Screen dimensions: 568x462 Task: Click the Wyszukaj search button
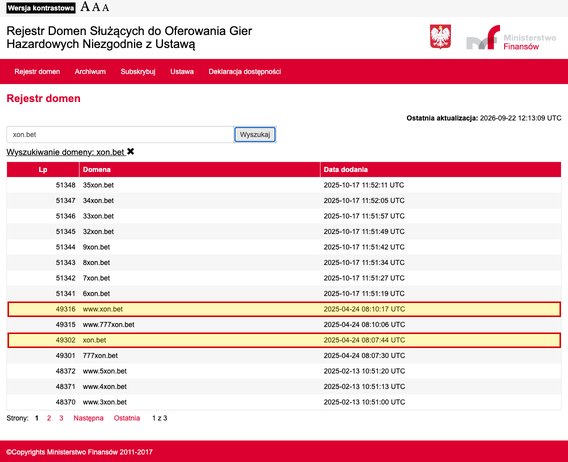point(255,134)
